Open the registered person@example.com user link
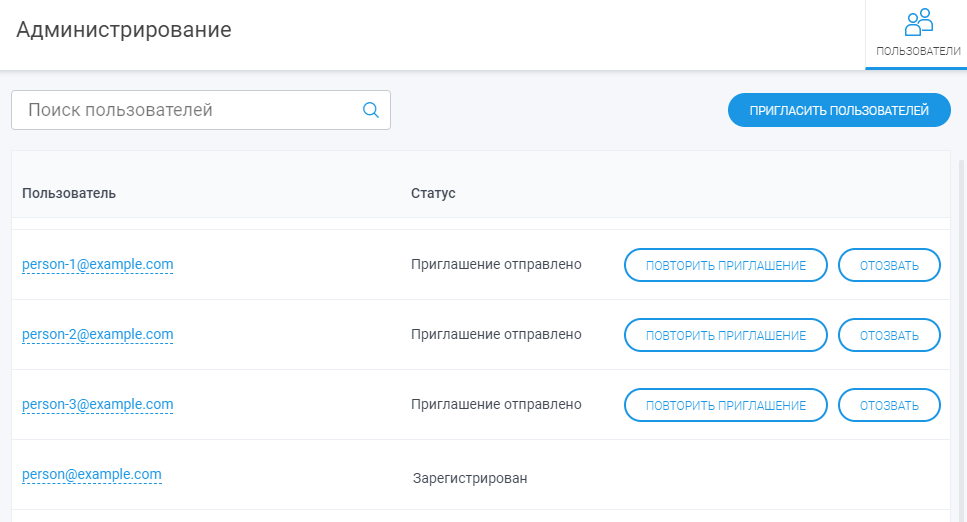967x522 pixels. 92,474
